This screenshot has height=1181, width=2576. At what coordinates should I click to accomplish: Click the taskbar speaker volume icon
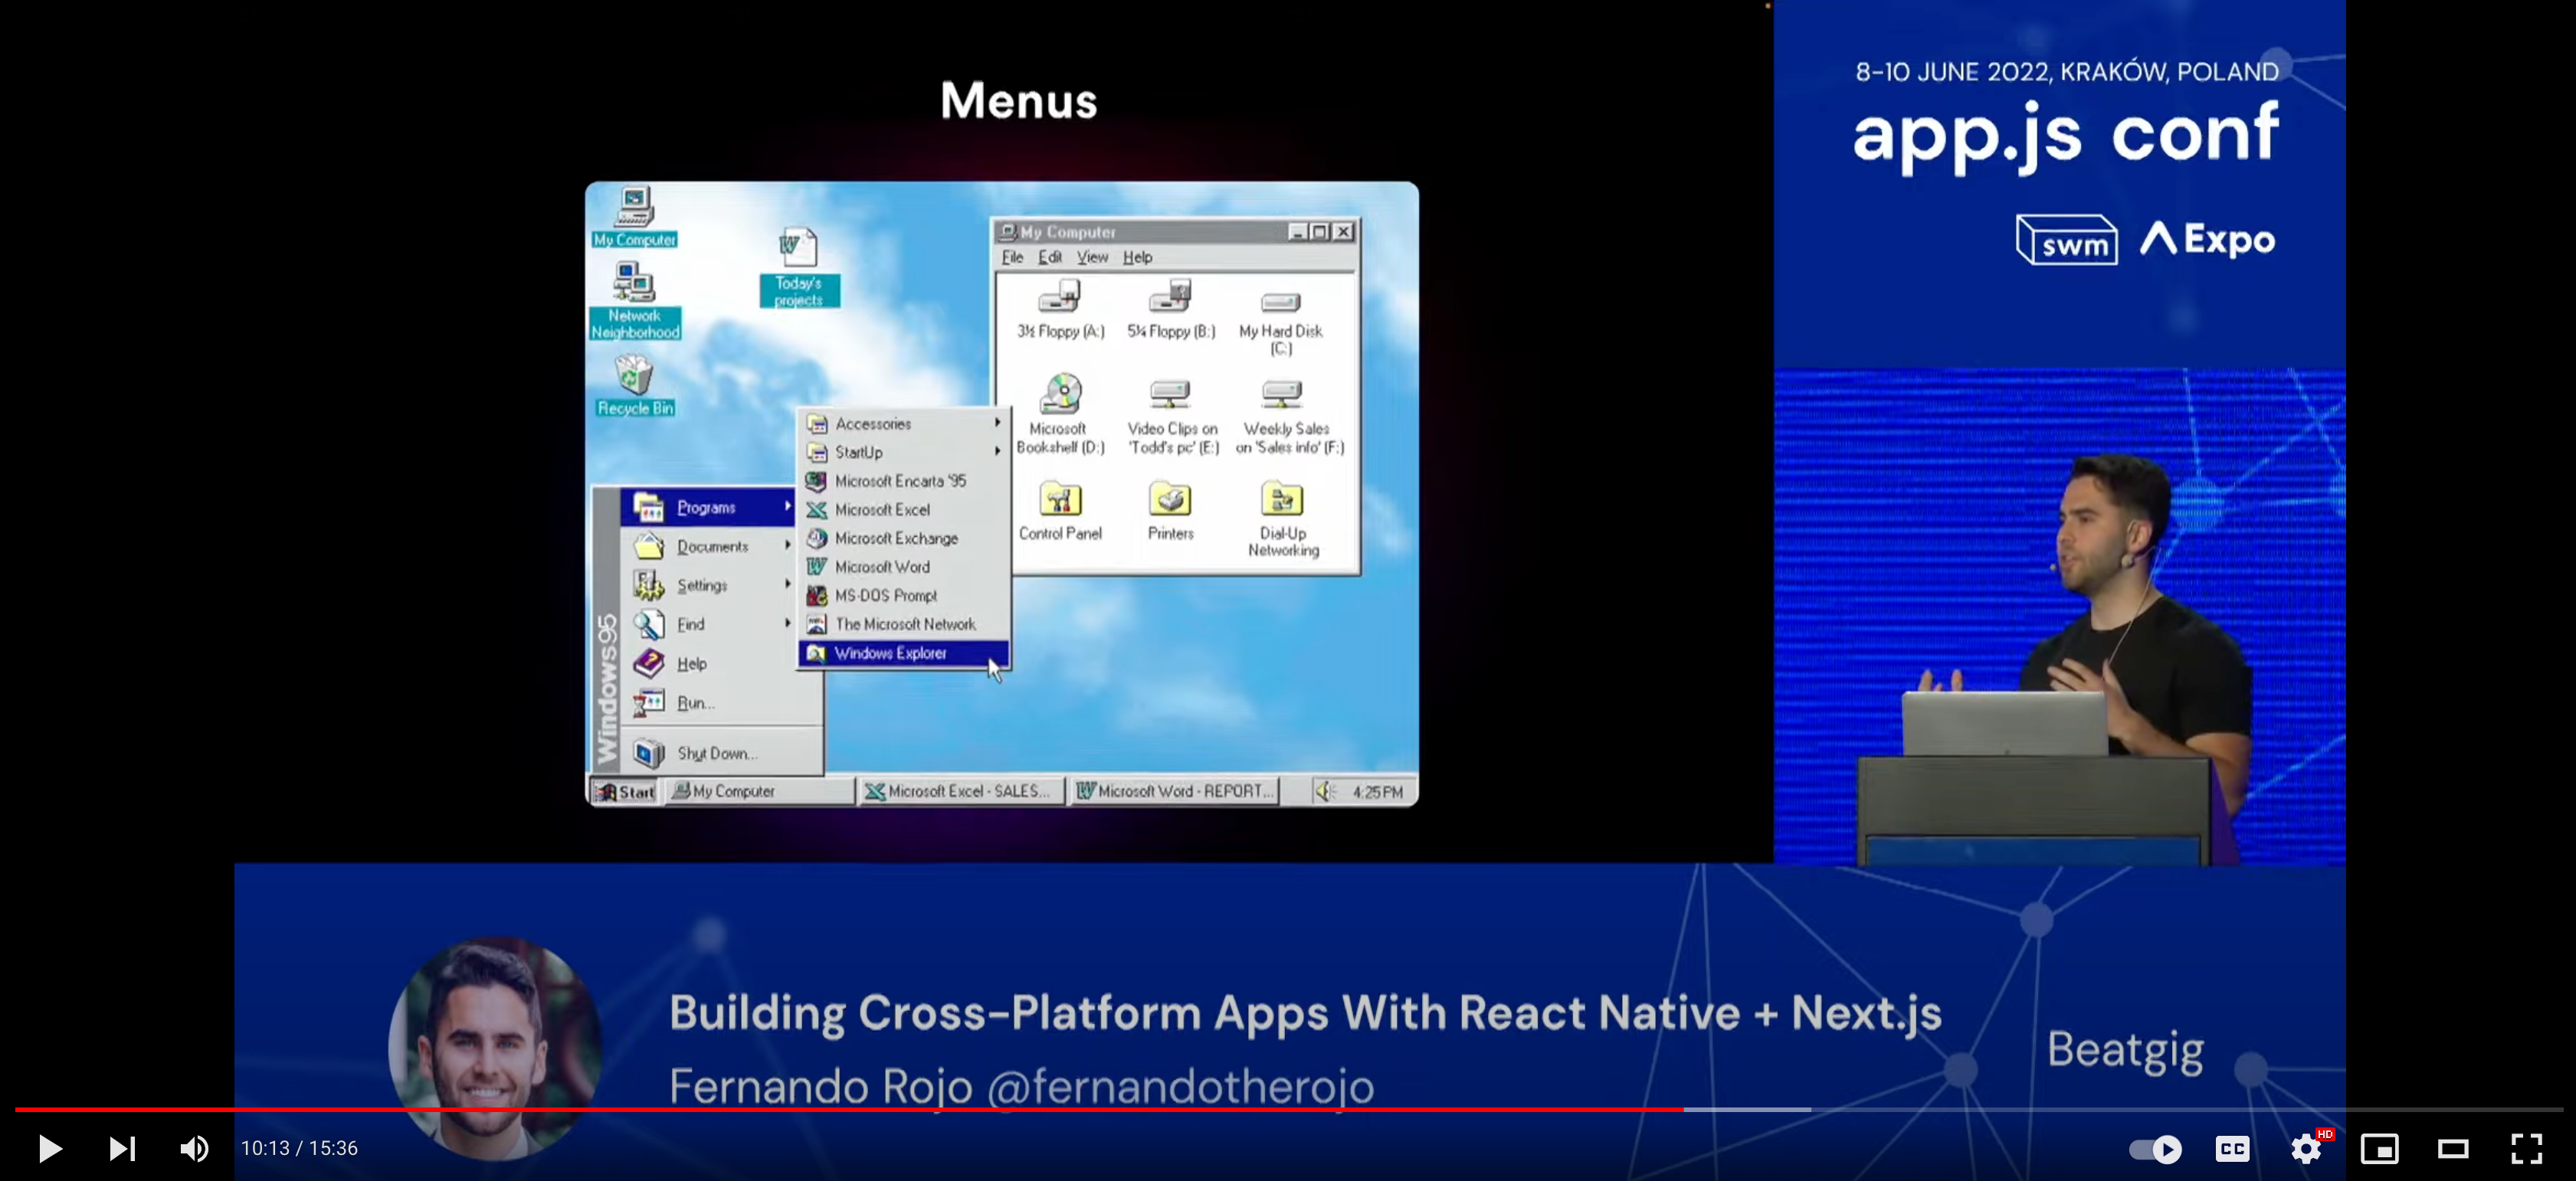point(1326,791)
